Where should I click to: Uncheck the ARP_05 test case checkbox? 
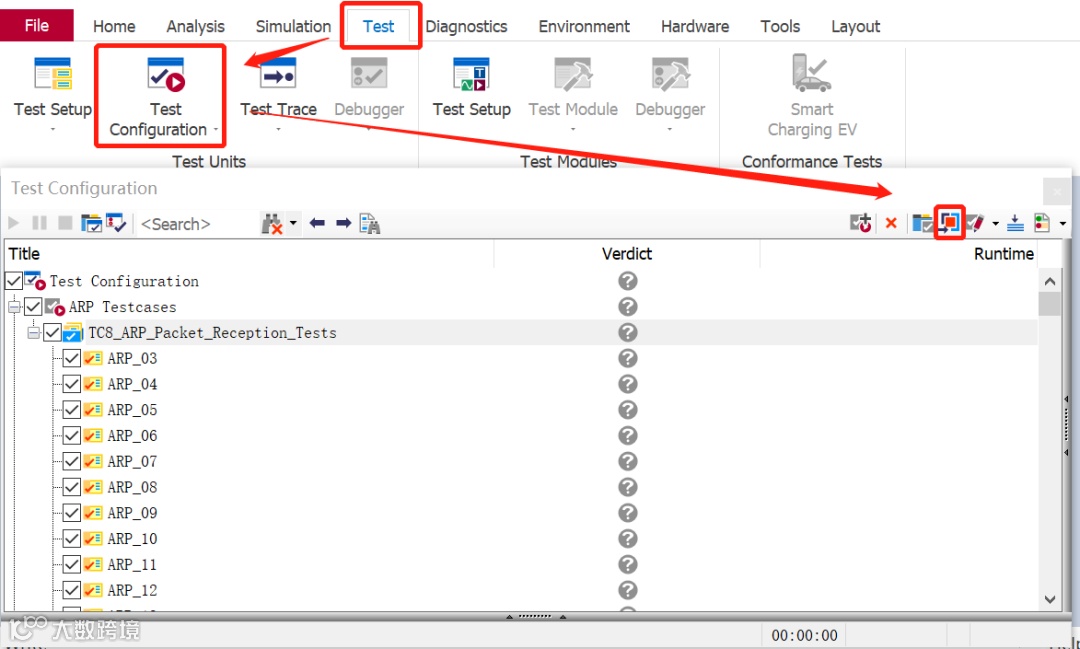[x=72, y=410]
